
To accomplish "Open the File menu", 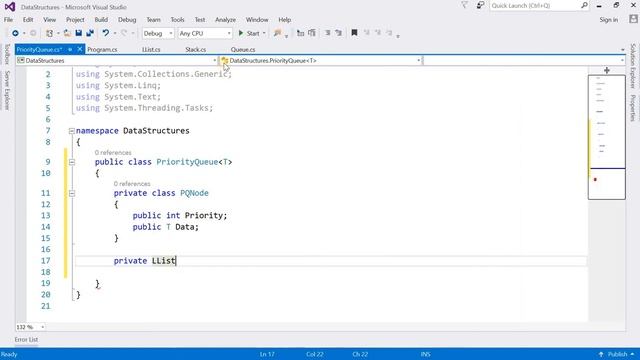I will pos(8,20).
